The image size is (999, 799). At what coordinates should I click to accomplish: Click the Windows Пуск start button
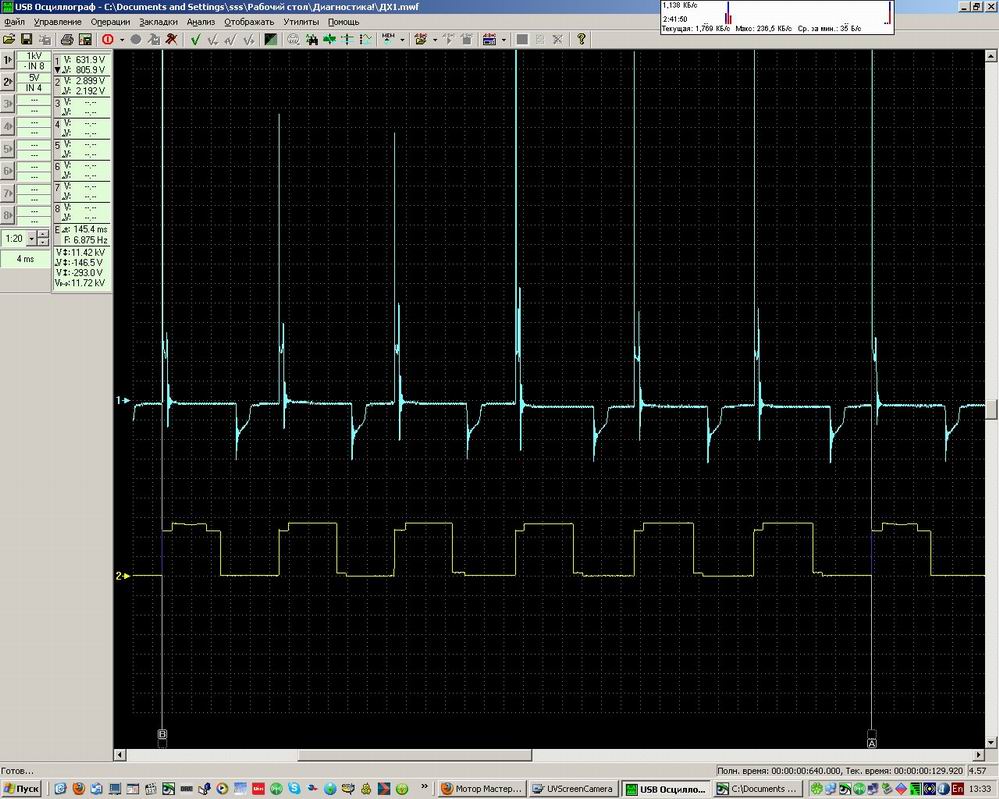click(22, 789)
